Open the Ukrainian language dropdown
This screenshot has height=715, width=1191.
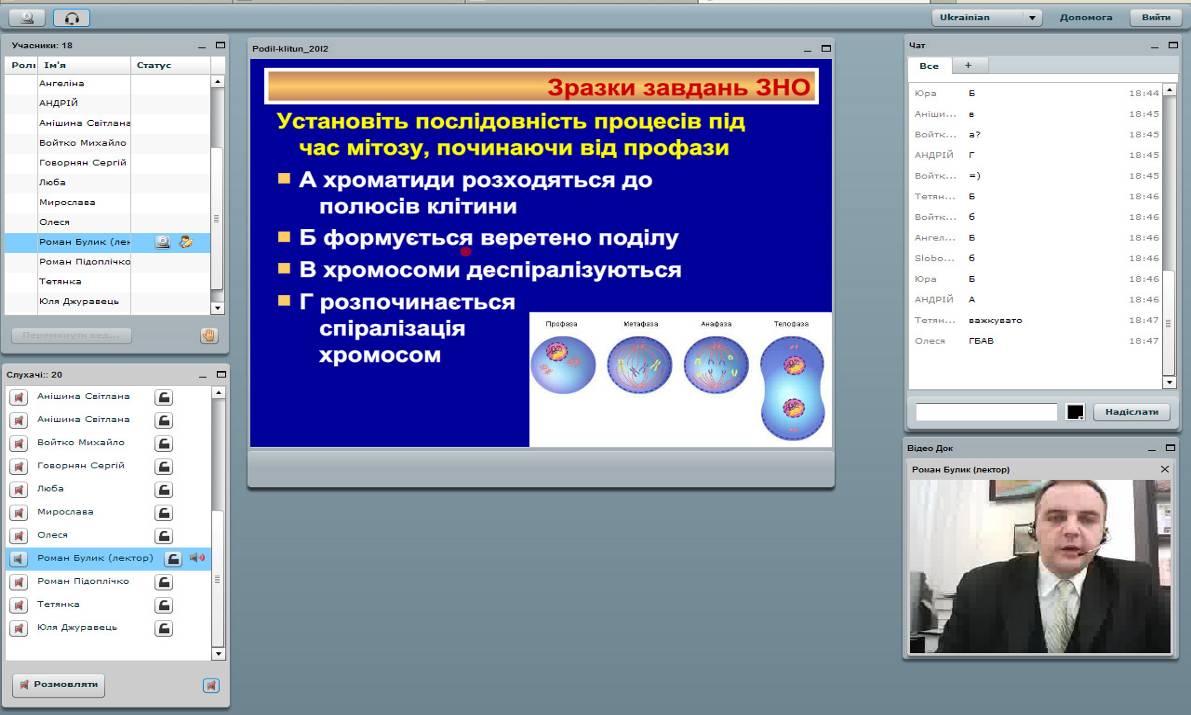(x=986, y=18)
